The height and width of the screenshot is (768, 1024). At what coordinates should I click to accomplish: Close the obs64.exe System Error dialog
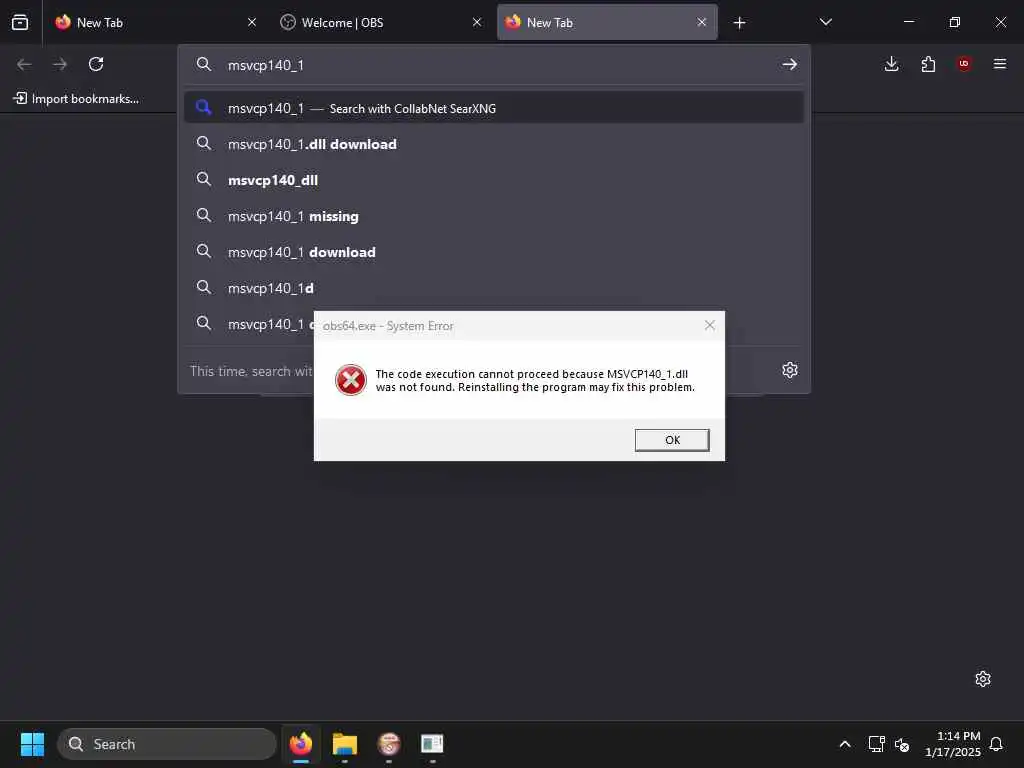coord(710,325)
